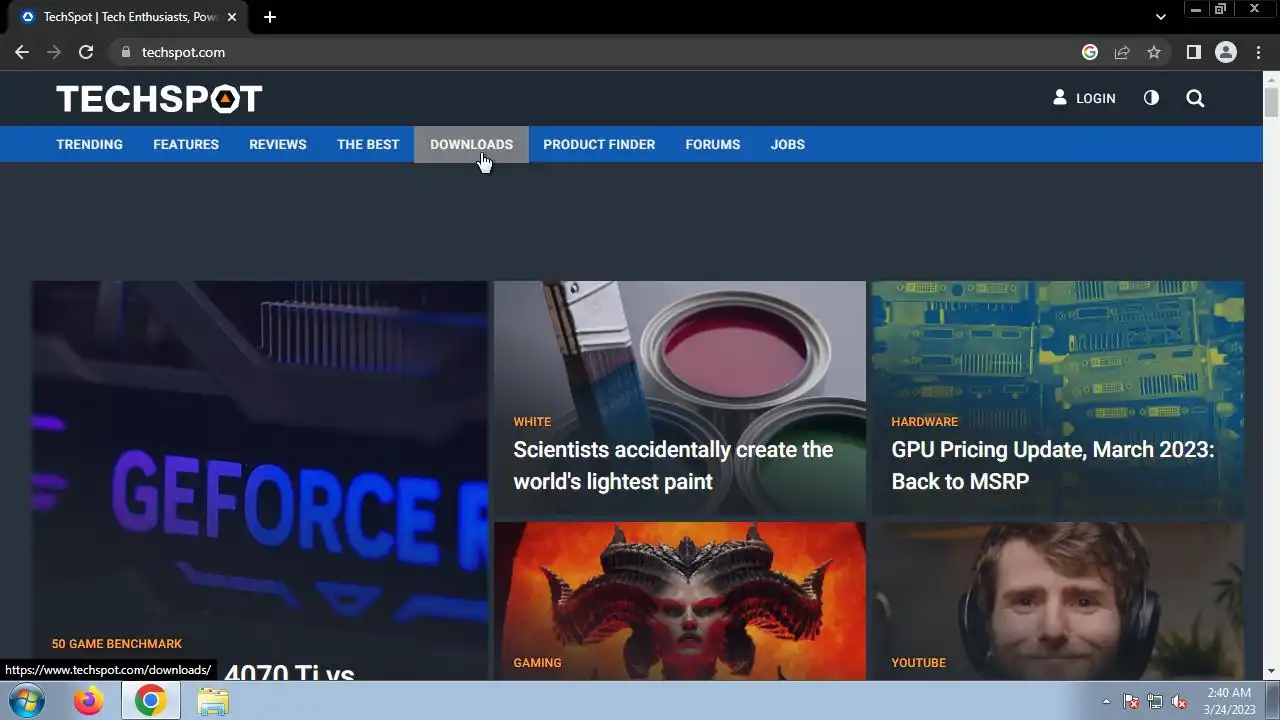Screen dimensions: 1280x720
Task: Go back with browser back arrow
Action: tap(22, 52)
